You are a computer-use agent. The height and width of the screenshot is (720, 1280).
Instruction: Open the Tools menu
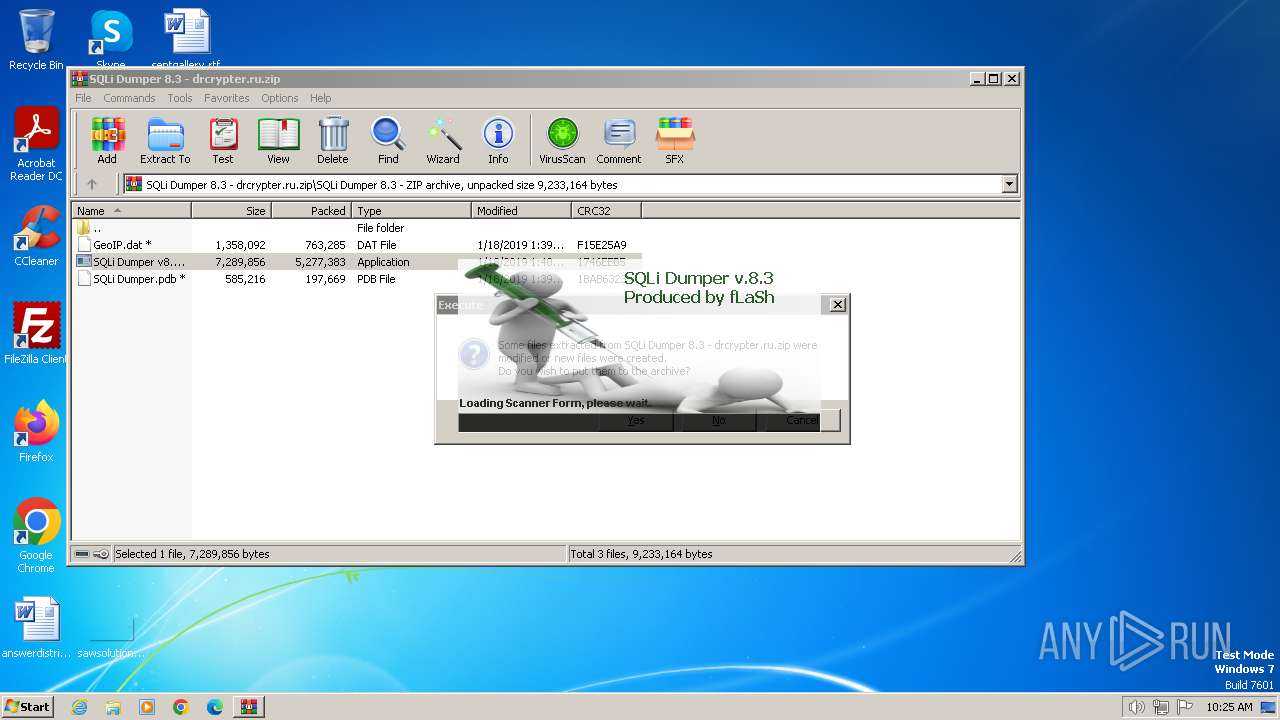click(x=180, y=98)
